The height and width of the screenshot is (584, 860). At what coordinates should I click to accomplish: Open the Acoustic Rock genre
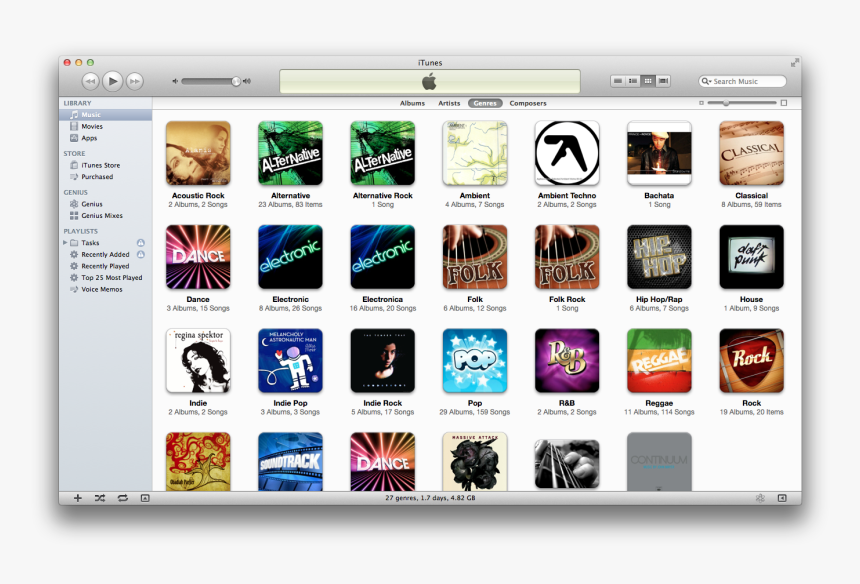click(198, 153)
